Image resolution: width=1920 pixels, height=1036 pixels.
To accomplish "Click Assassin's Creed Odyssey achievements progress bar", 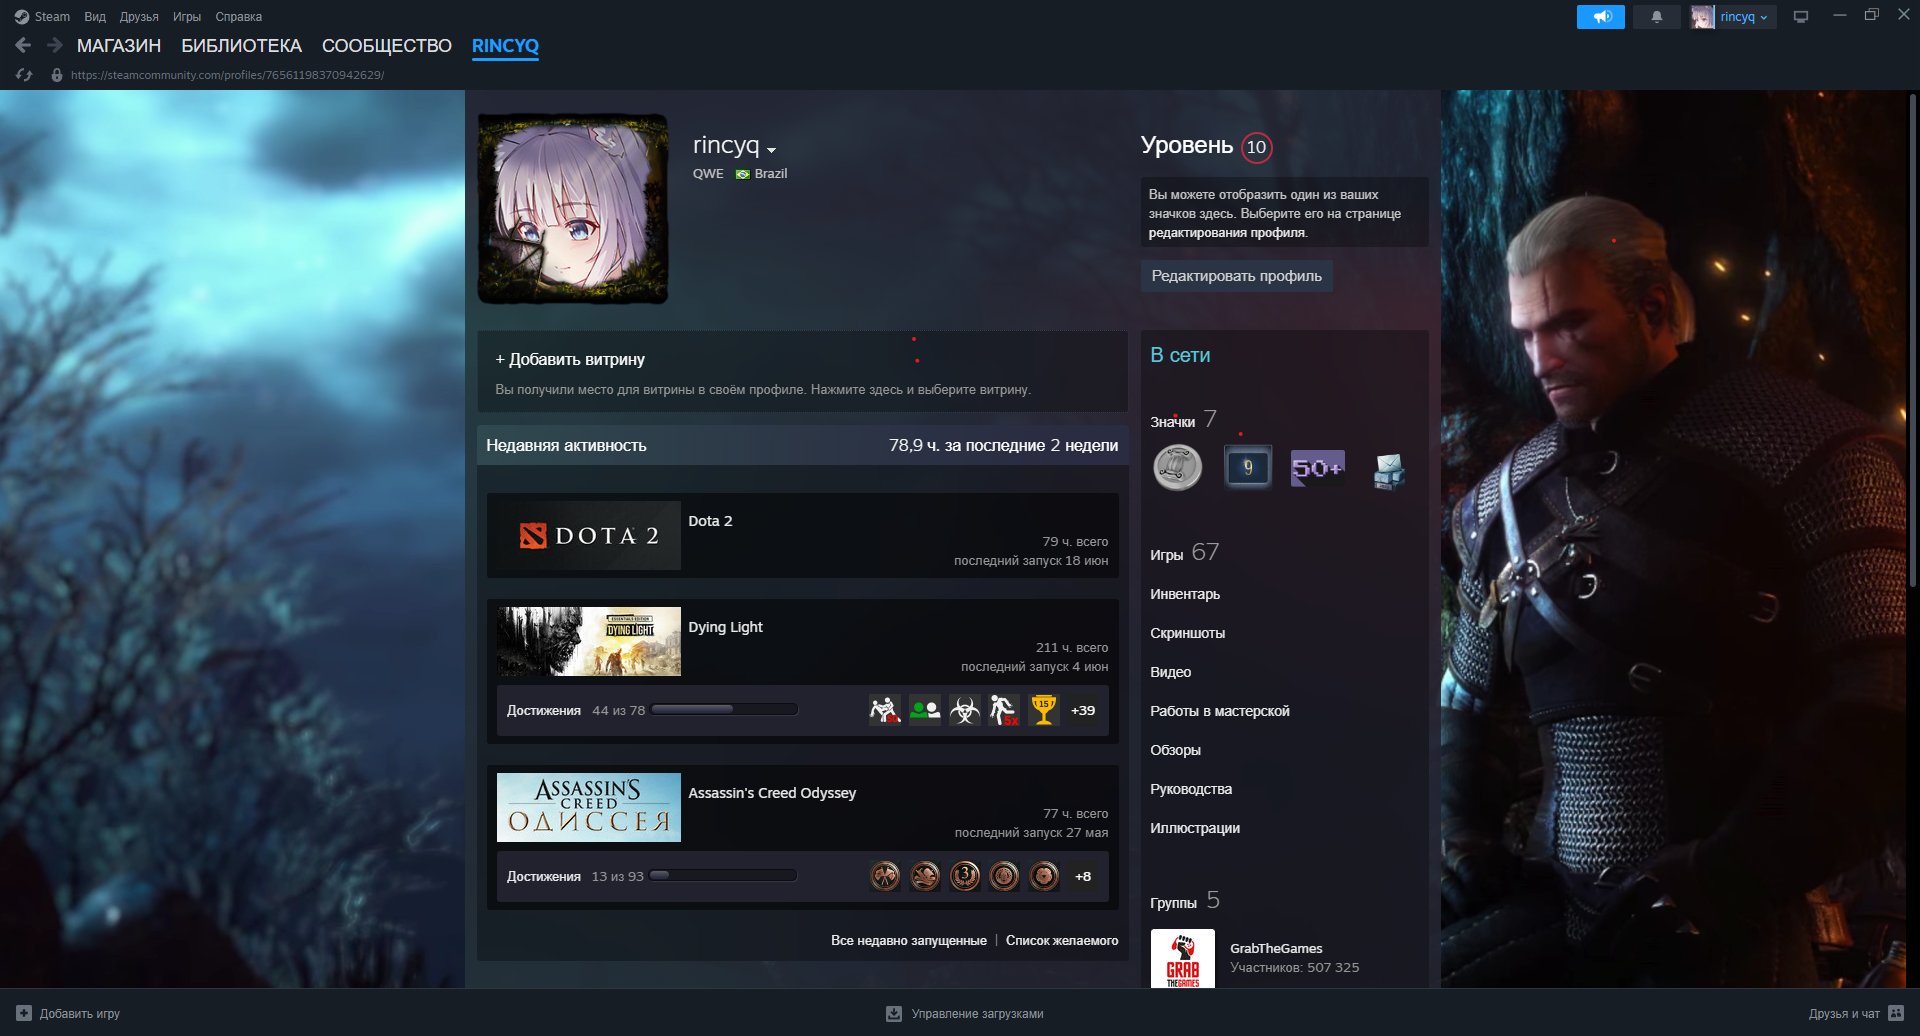I will coord(723,876).
